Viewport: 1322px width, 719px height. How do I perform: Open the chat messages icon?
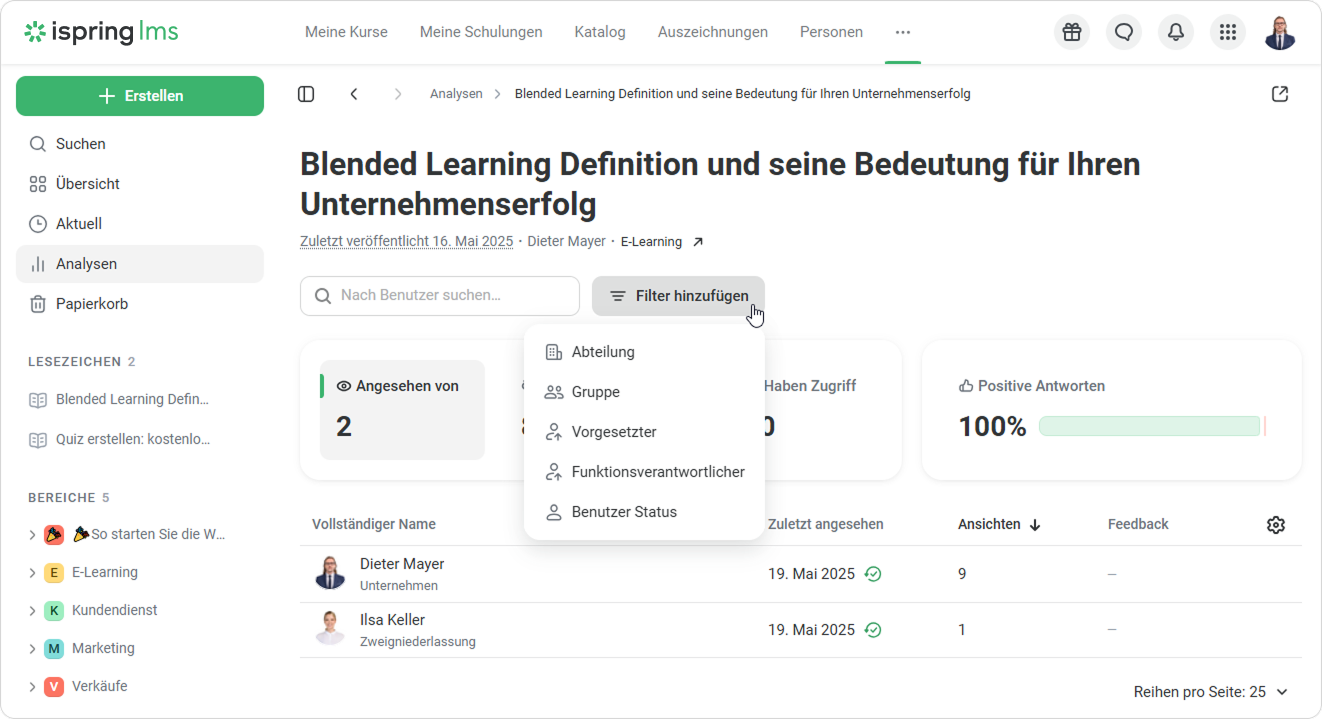[1124, 32]
